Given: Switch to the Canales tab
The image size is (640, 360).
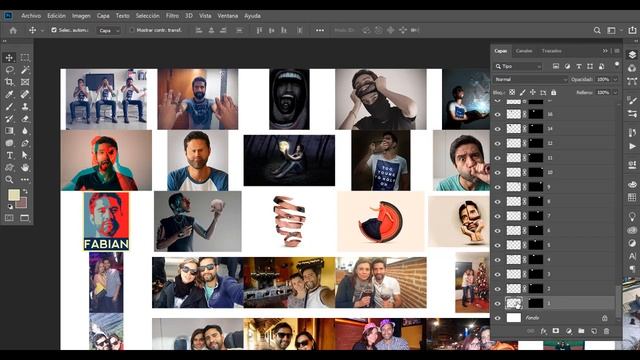Looking at the screenshot, I should click(x=524, y=51).
